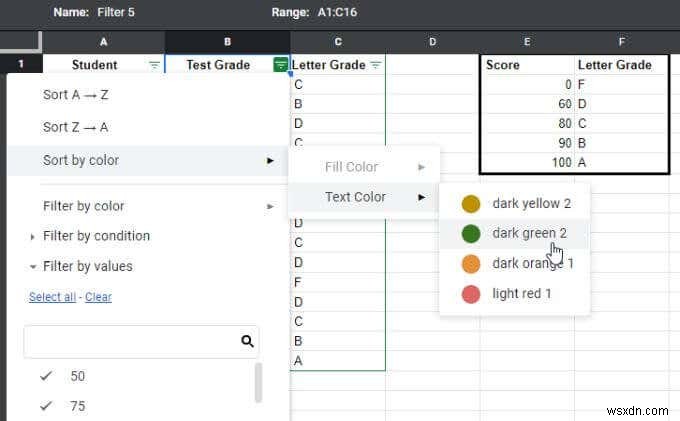Click the Letter Grade cell 'A' beside 100

(621, 163)
